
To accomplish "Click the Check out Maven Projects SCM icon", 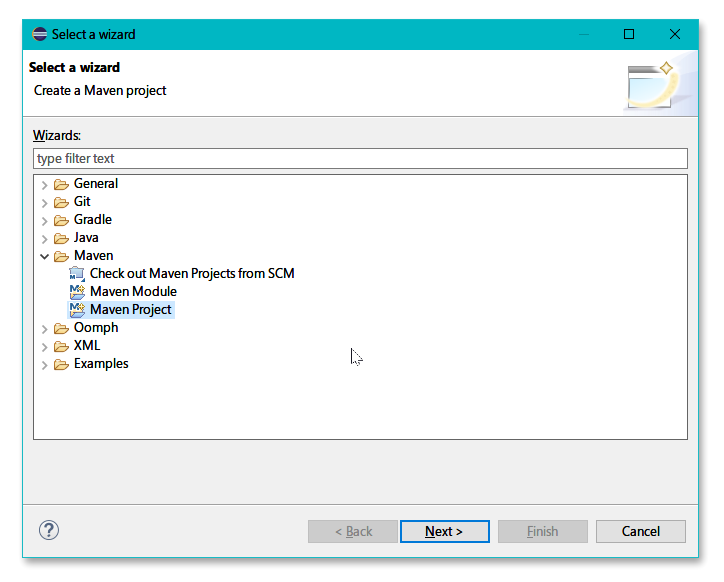I will click(77, 274).
